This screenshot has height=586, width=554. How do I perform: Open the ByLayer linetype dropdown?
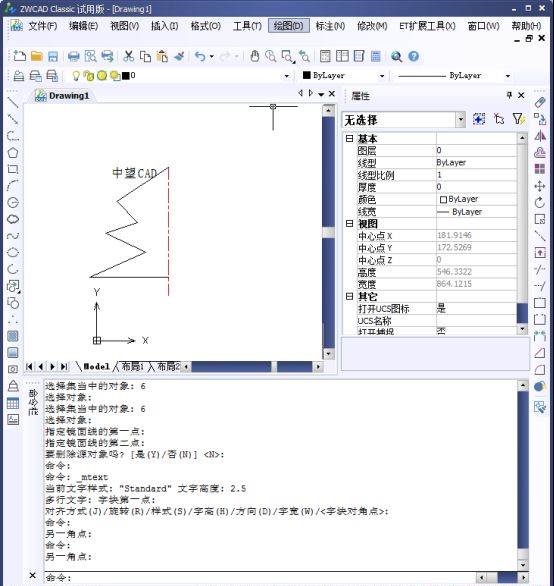(507, 76)
